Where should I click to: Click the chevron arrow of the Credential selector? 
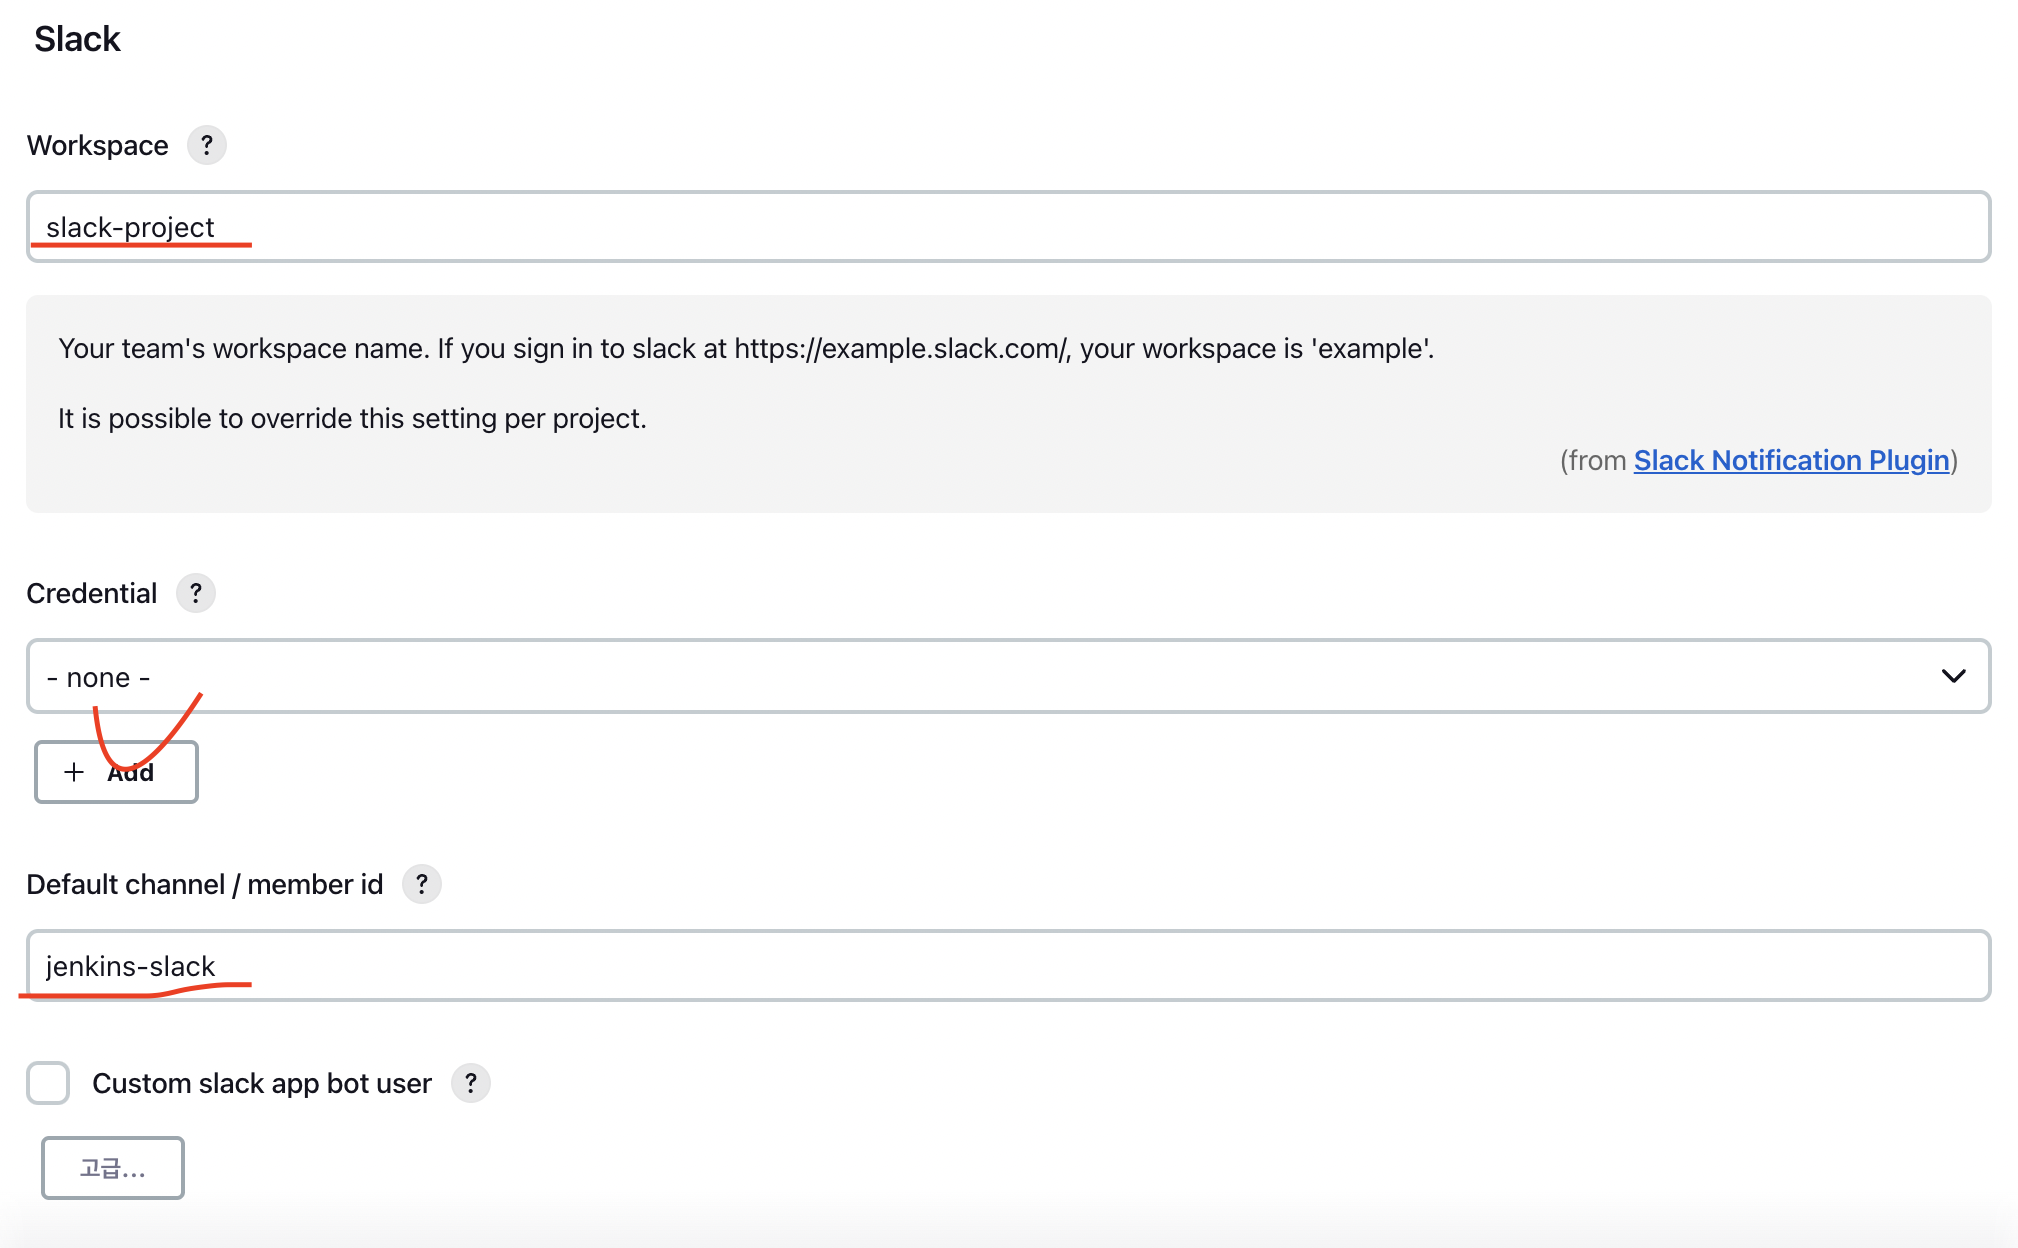1953,677
